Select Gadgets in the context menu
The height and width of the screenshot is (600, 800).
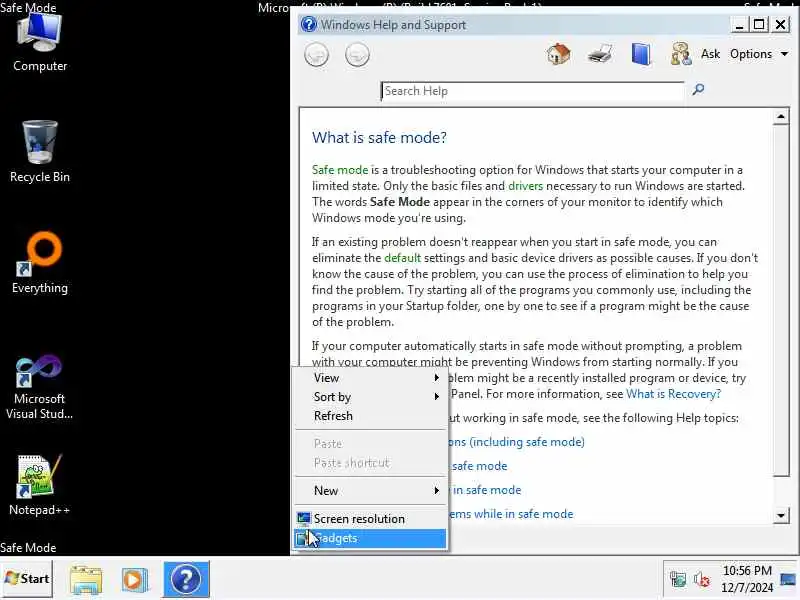tap(370, 538)
